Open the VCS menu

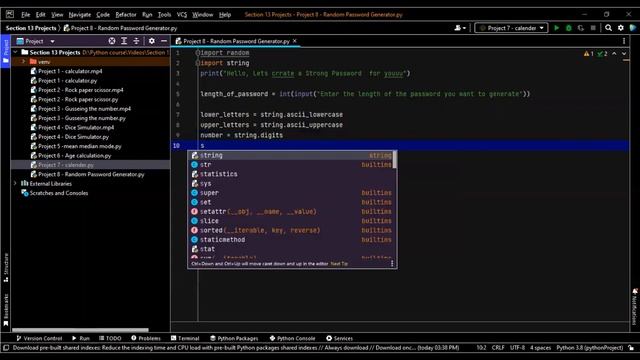(x=182, y=14)
